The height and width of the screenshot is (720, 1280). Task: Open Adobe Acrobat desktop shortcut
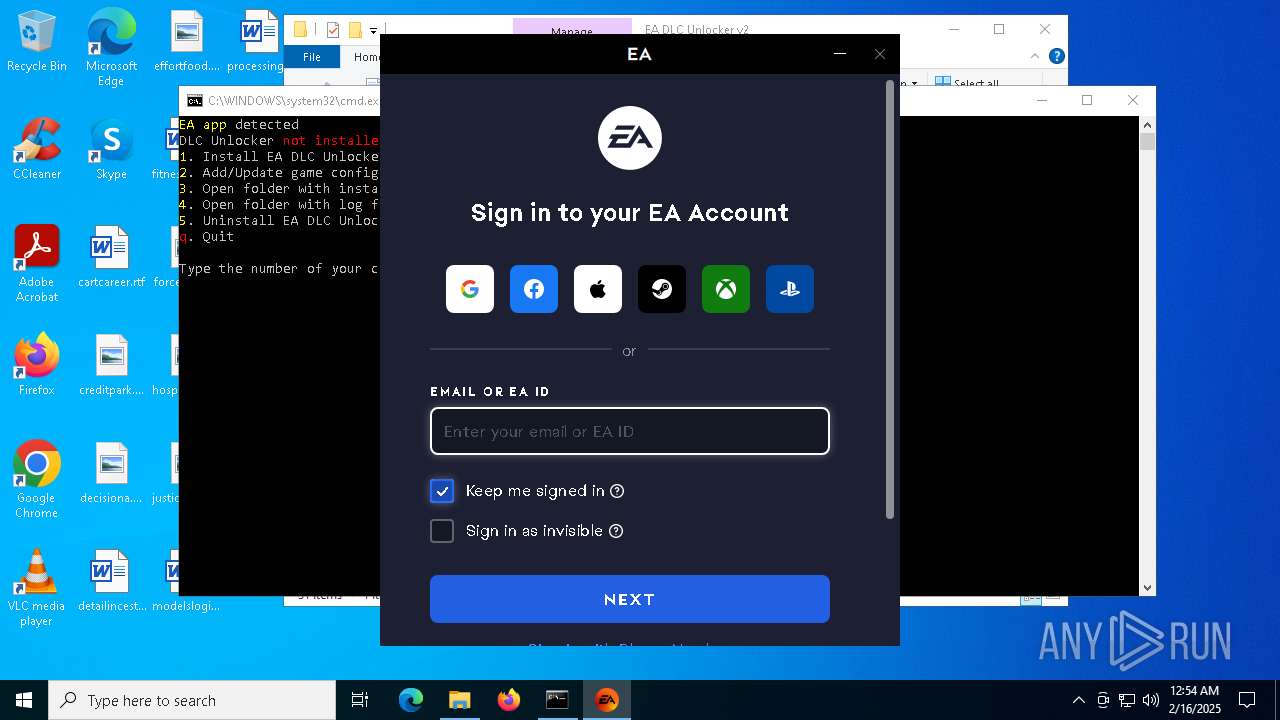37,263
